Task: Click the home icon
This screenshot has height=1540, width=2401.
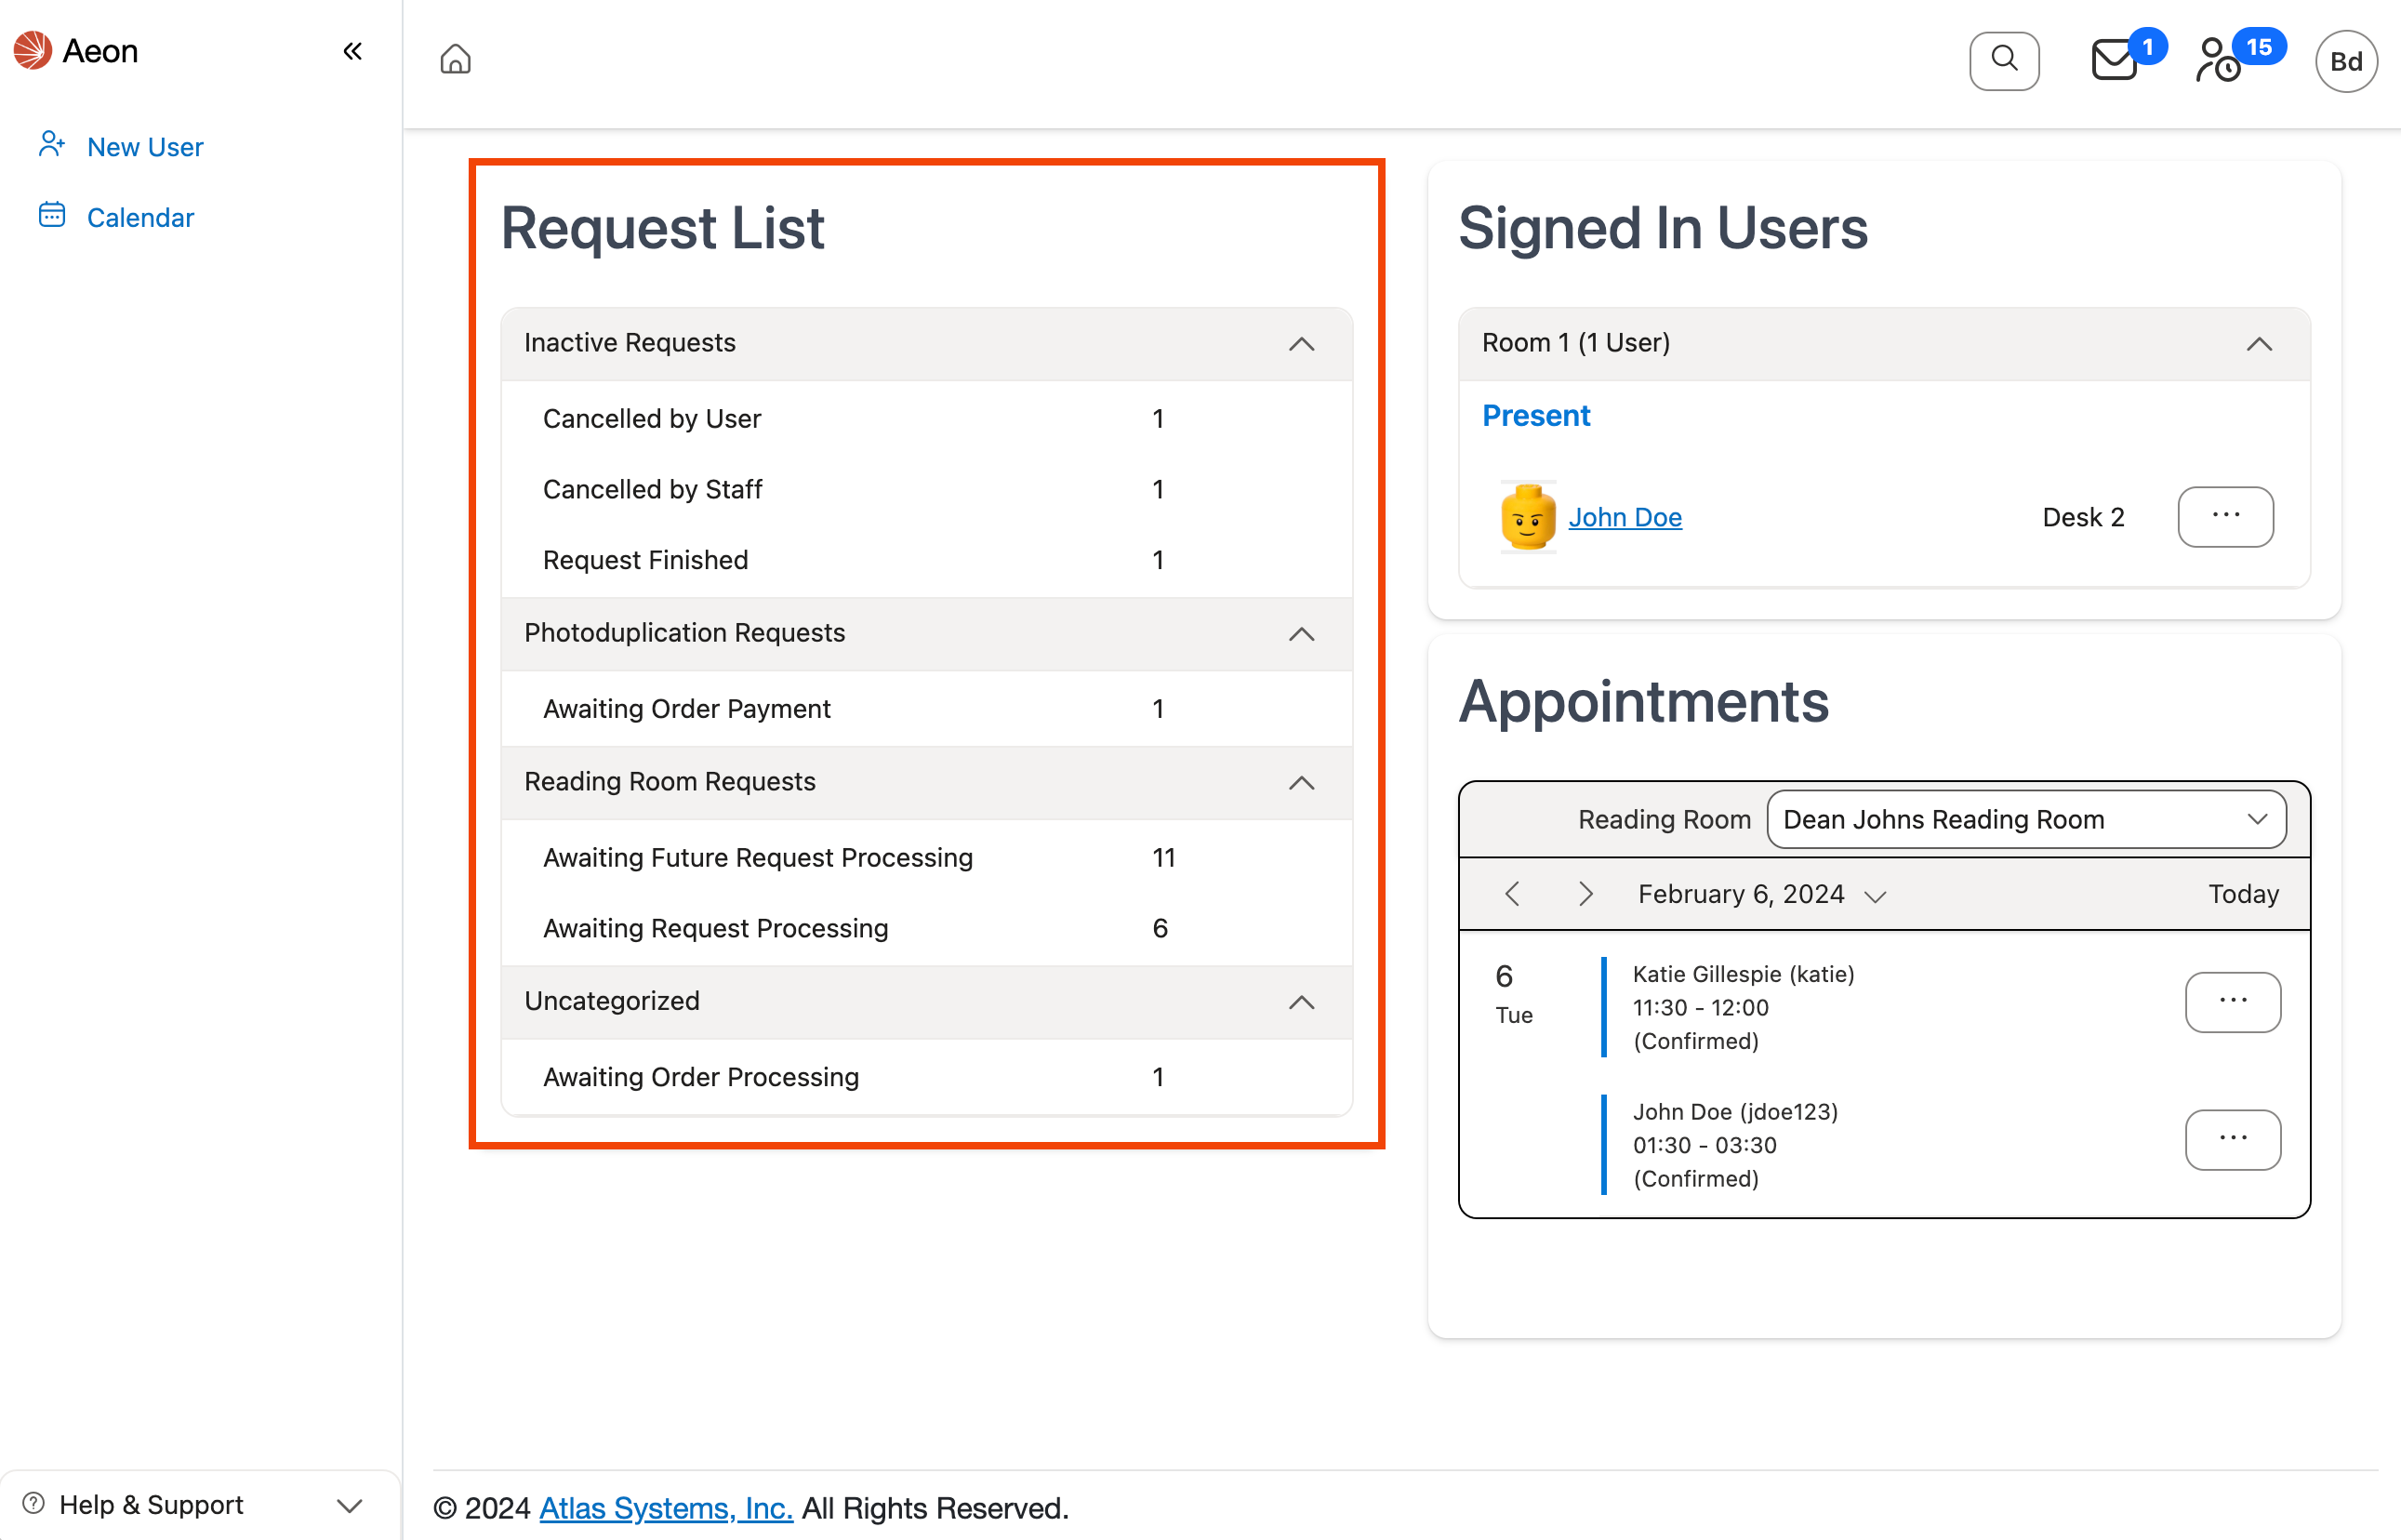Action: (455, 60)
